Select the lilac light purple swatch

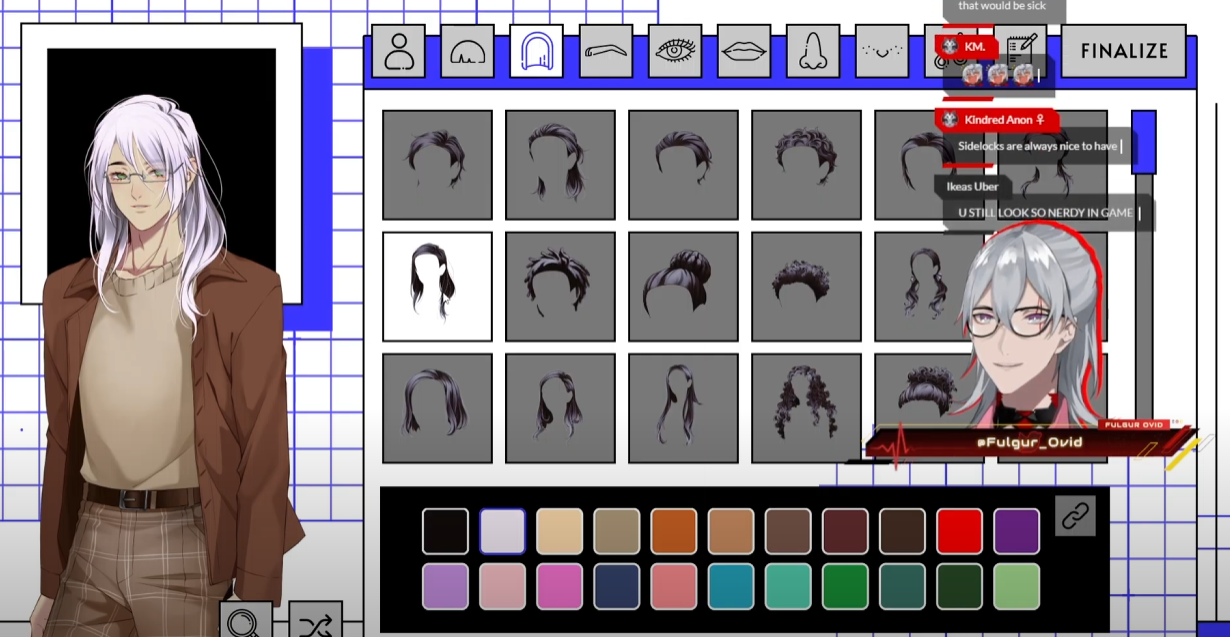coord(445,587)
